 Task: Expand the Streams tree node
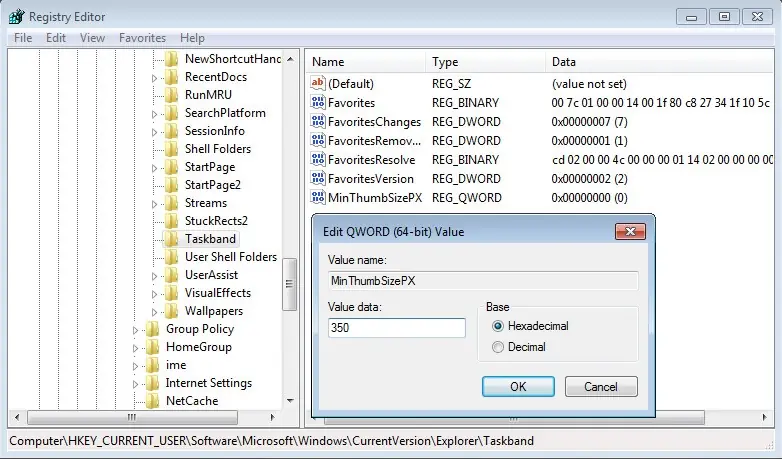point(154,204)
